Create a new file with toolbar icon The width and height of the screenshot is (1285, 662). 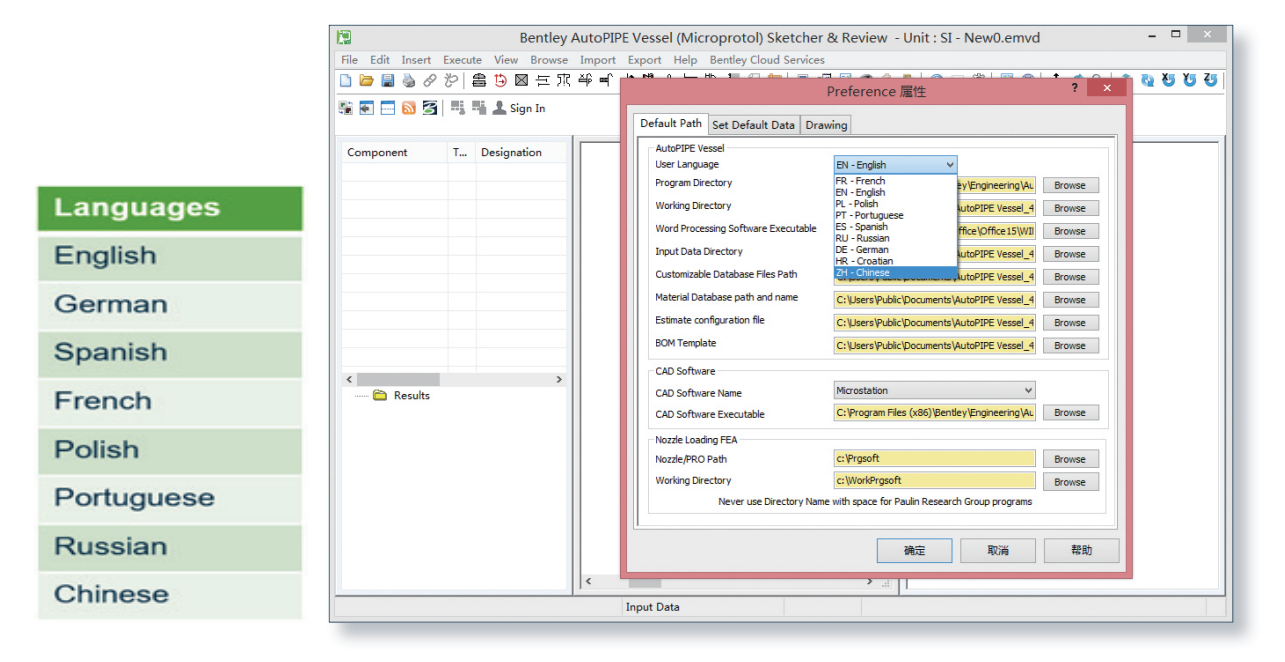tap(346, 80)
